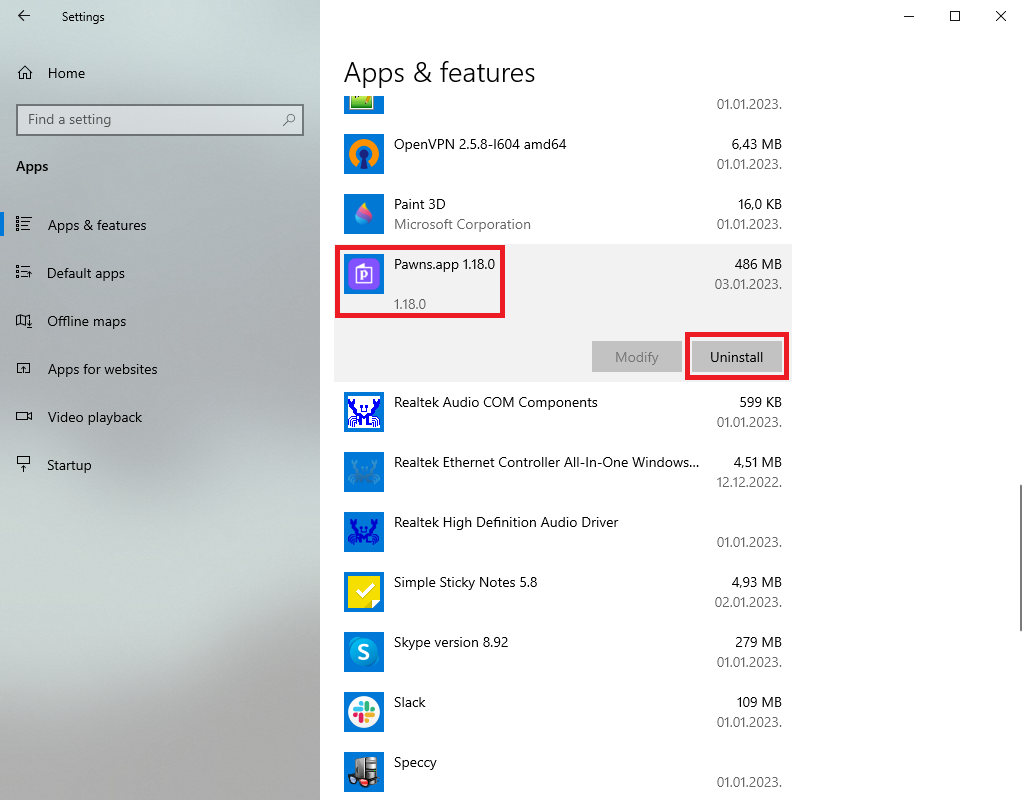Click the Slack entry name
This screenshot has height=801, width=1024.
point(409,702)
